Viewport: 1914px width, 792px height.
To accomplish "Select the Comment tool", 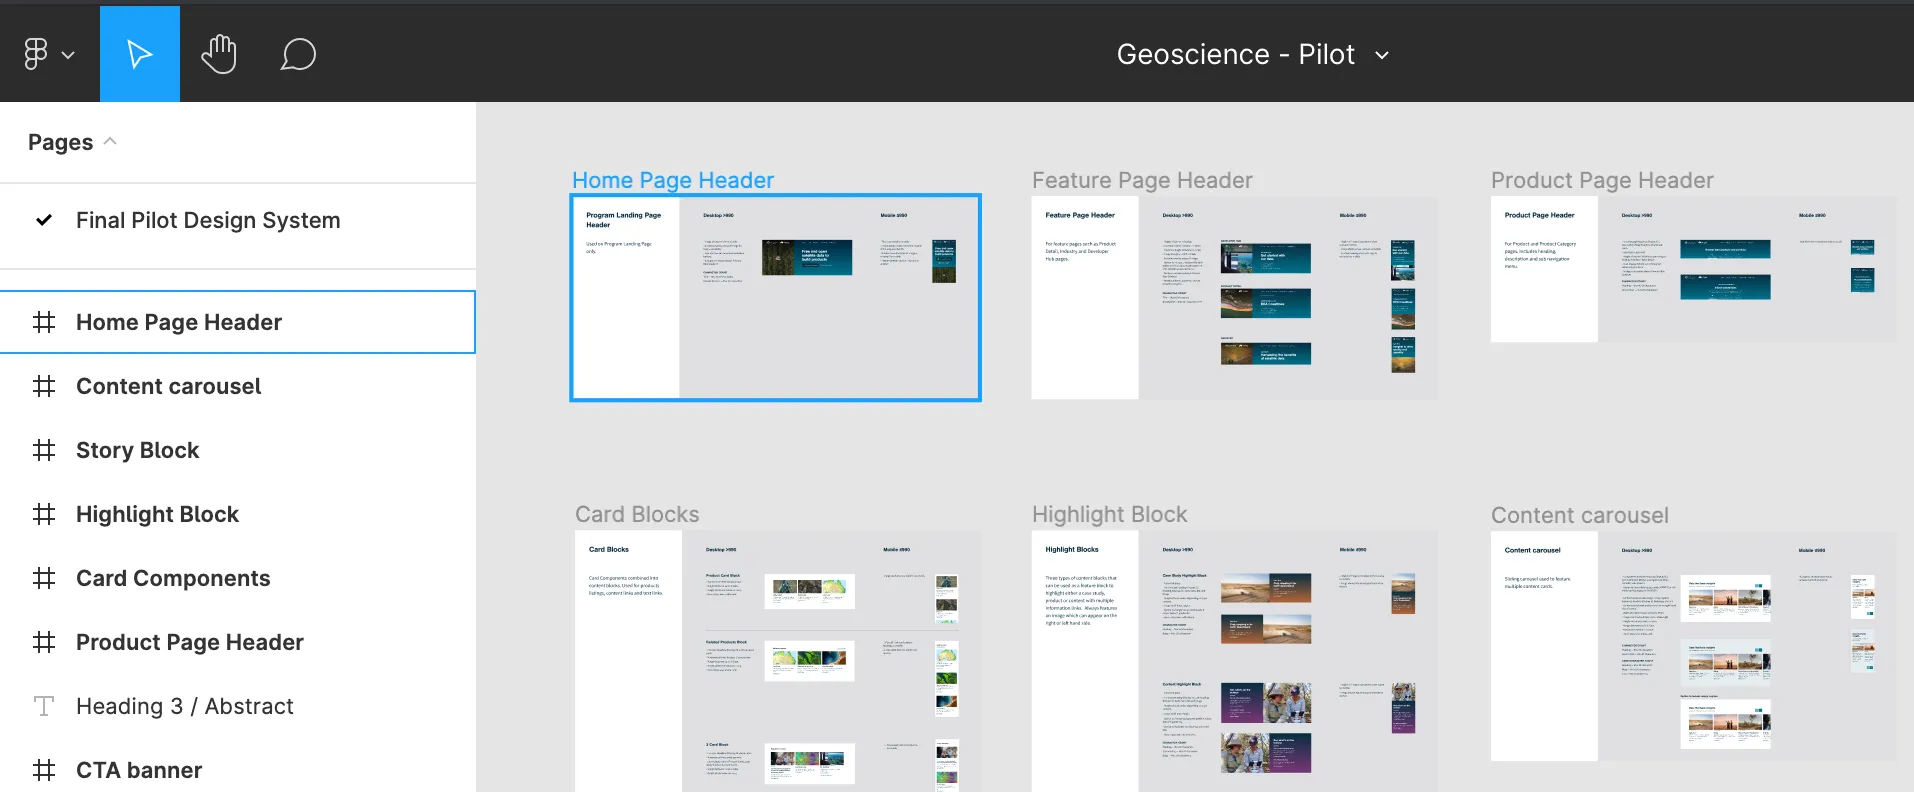I will [298, 54].
